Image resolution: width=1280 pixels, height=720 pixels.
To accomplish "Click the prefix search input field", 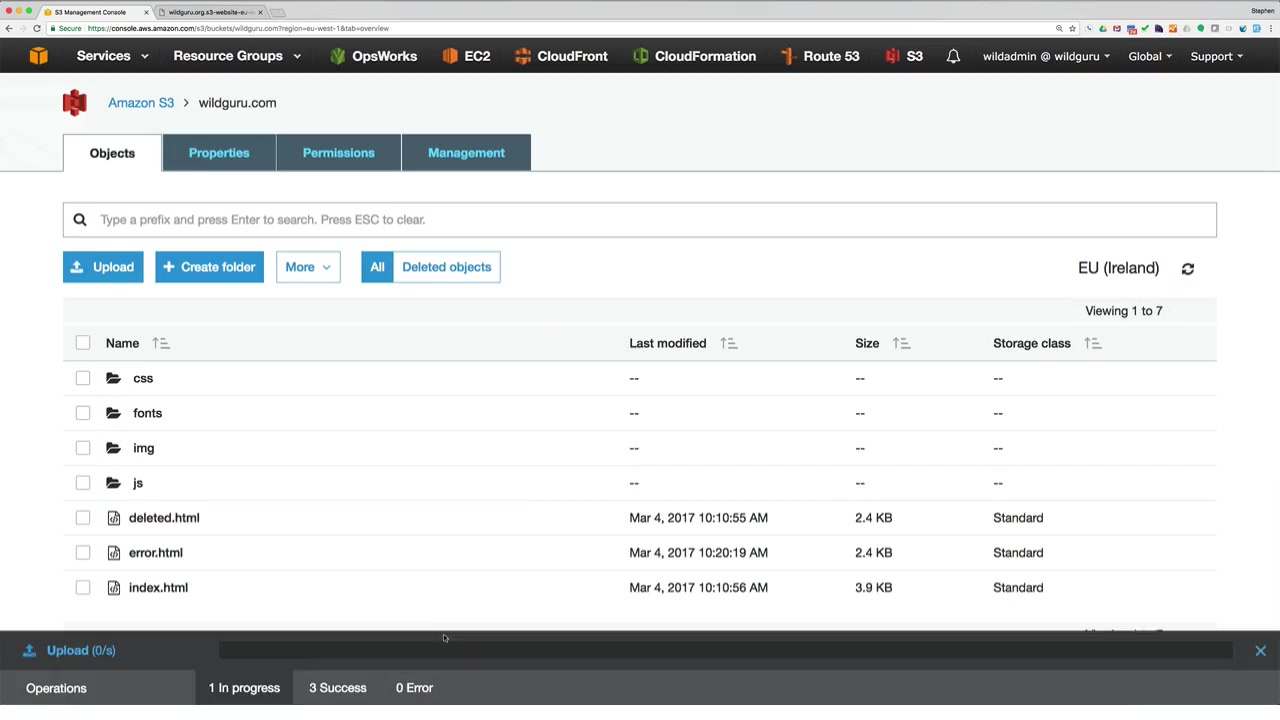I will pos(640,220).
